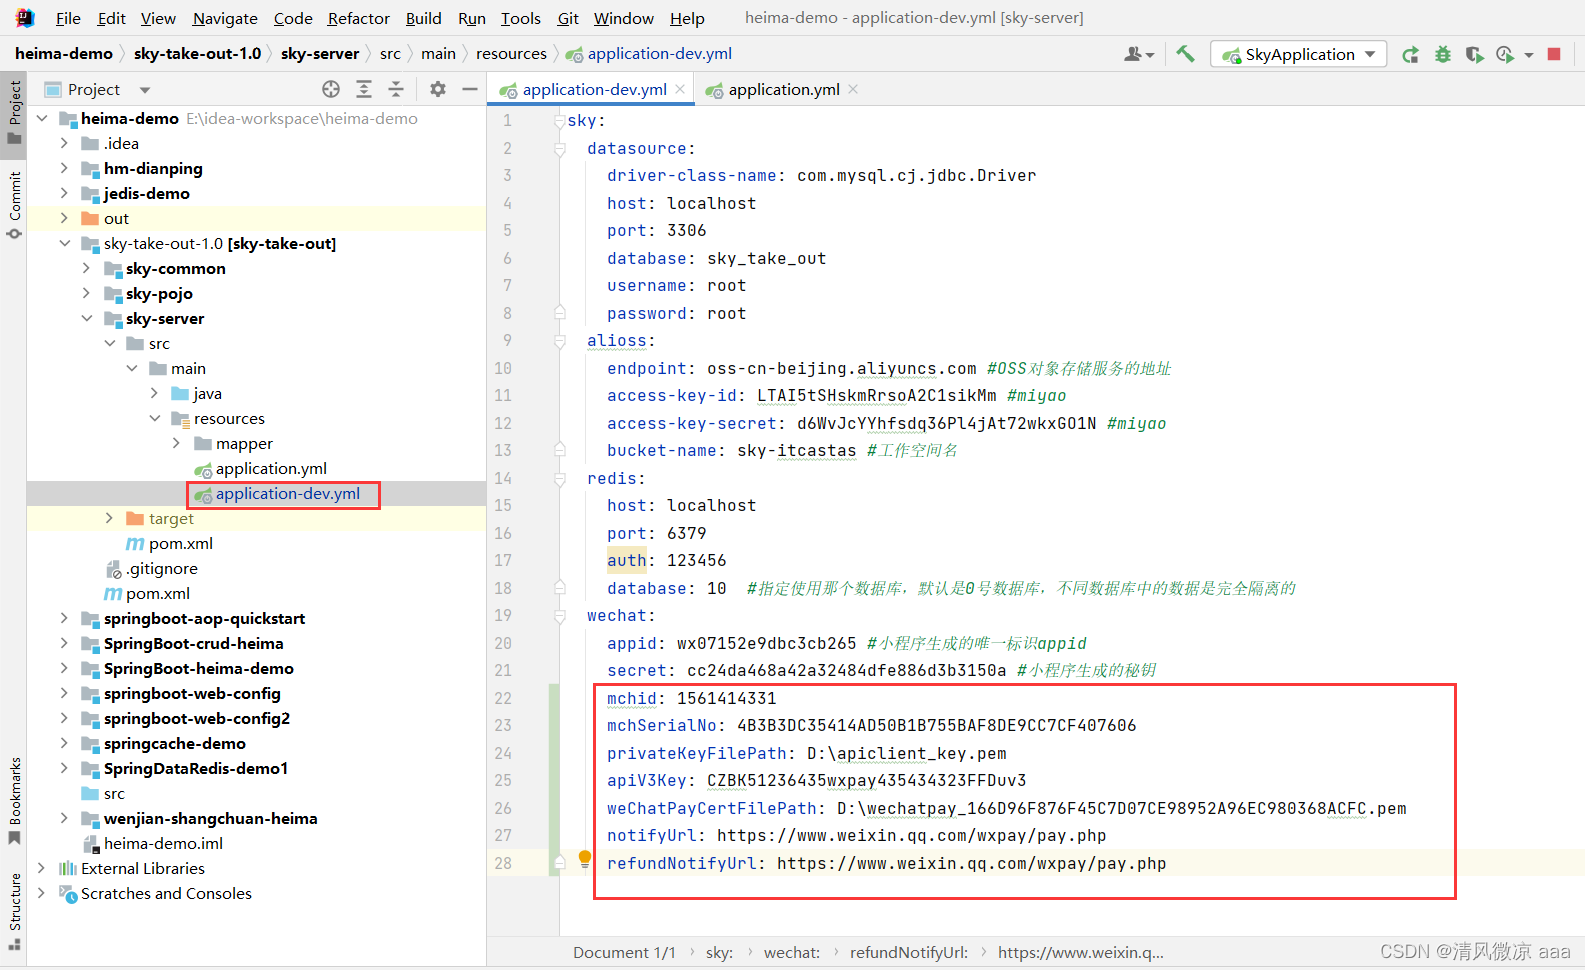The image size is (1585, 970).
Task: Open the Help menu
Action: click(x=687, y=18)
